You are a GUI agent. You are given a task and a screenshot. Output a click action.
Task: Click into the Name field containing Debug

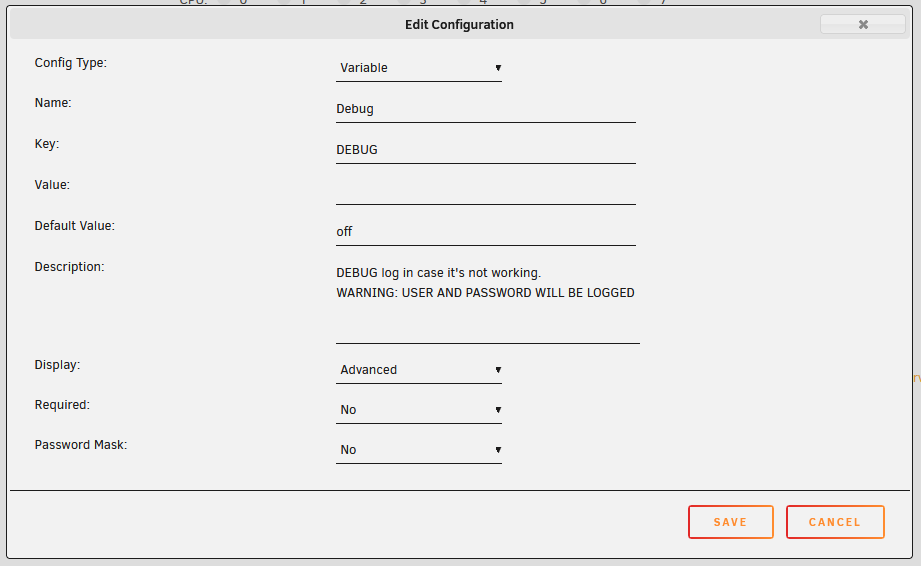coord(486,109)
